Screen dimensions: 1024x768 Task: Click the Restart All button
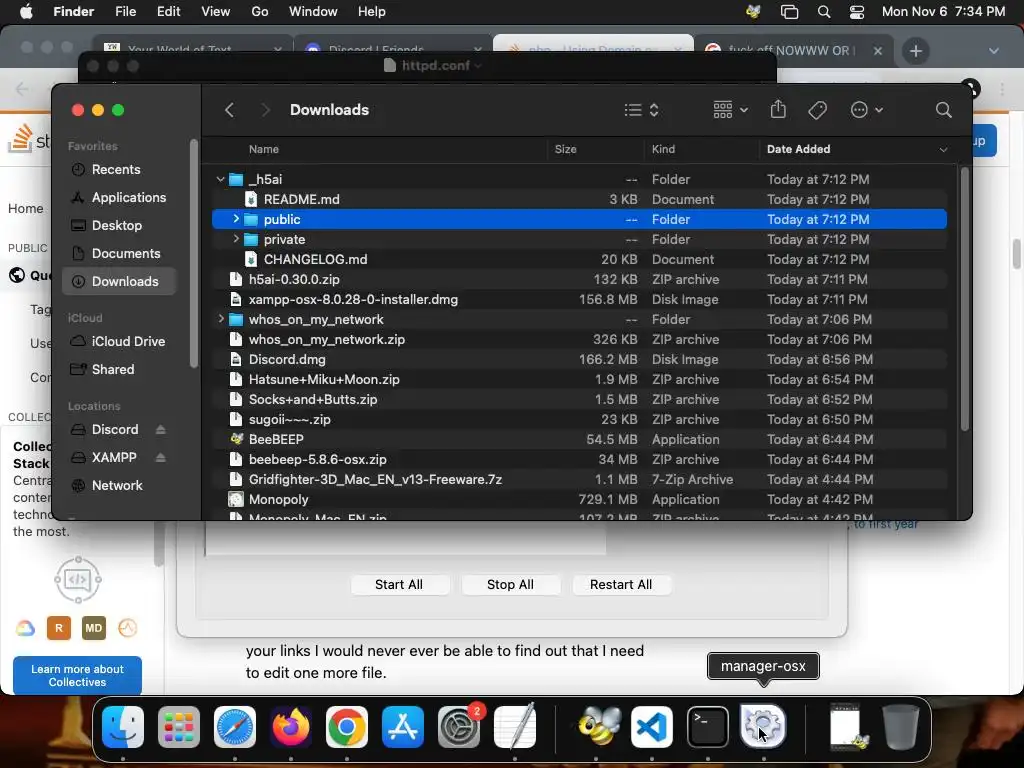pyautogui.click(x=621, y=584)
